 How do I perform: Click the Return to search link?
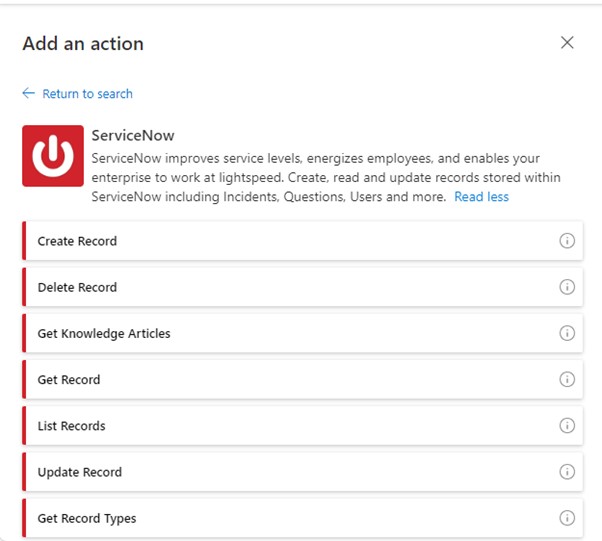point(87,94)
